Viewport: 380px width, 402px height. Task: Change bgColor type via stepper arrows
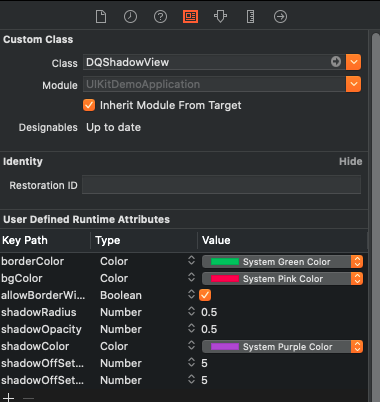coord(191,277)
